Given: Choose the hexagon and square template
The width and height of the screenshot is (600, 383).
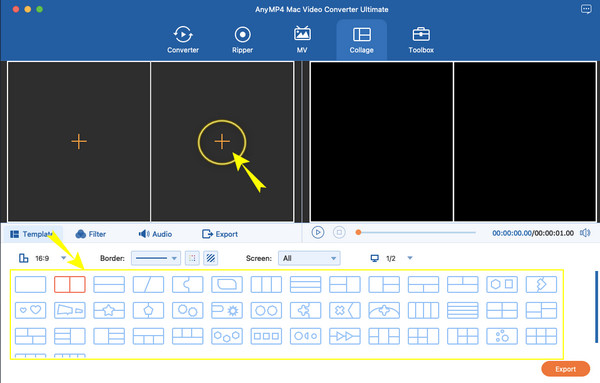Looking at the screenshot, I should coord(502,284).
